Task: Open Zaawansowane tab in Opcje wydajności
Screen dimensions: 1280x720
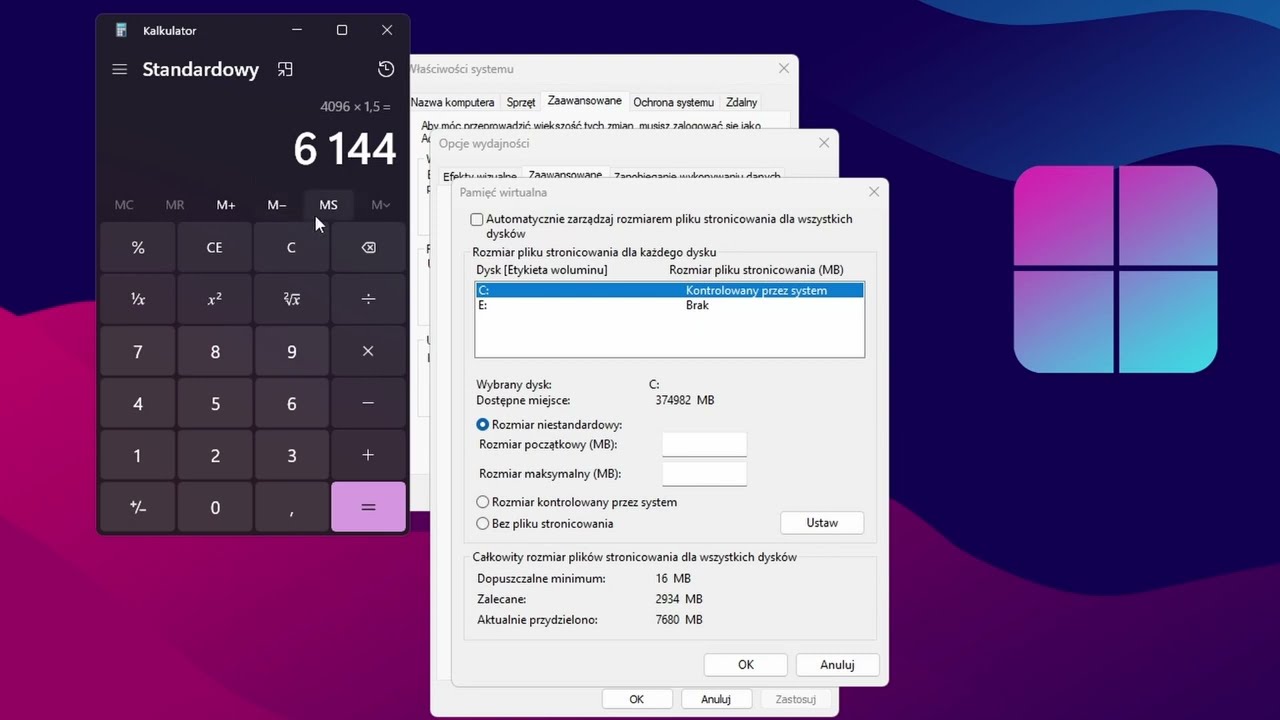Action: pos(565,175)
